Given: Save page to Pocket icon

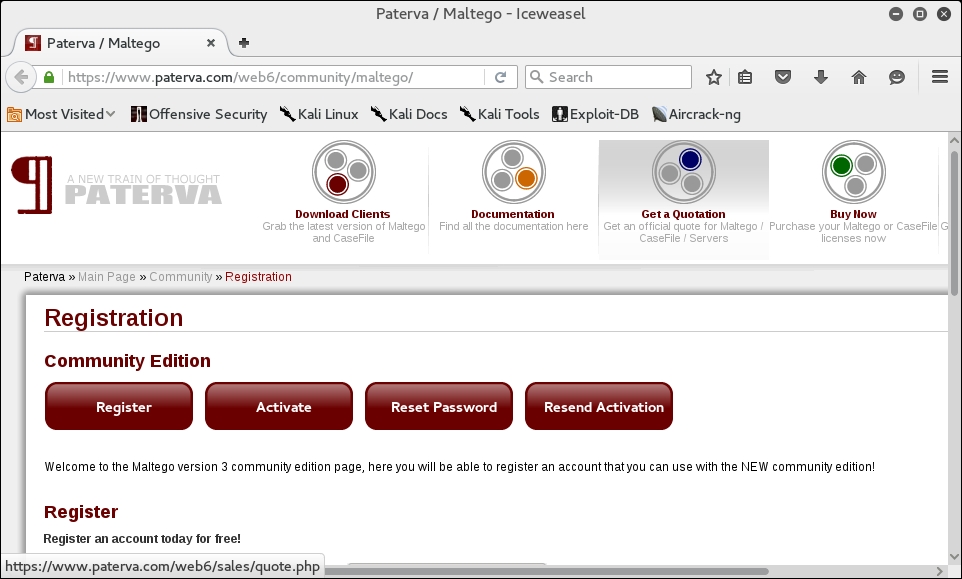Looking at the screenshot, I should coord(783,77).
